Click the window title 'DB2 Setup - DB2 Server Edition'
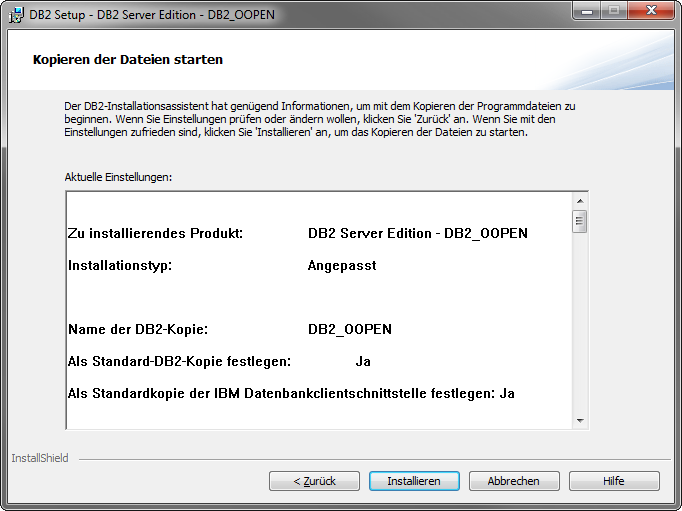 [152, 15]
